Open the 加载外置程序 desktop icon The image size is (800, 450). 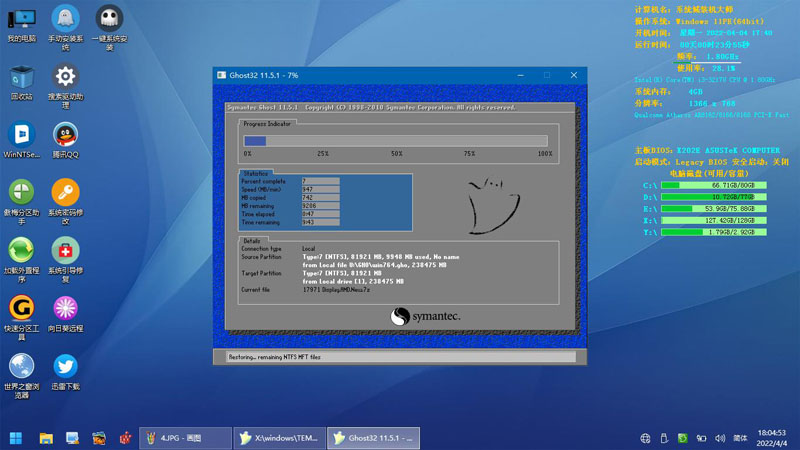tap(21, 260)
